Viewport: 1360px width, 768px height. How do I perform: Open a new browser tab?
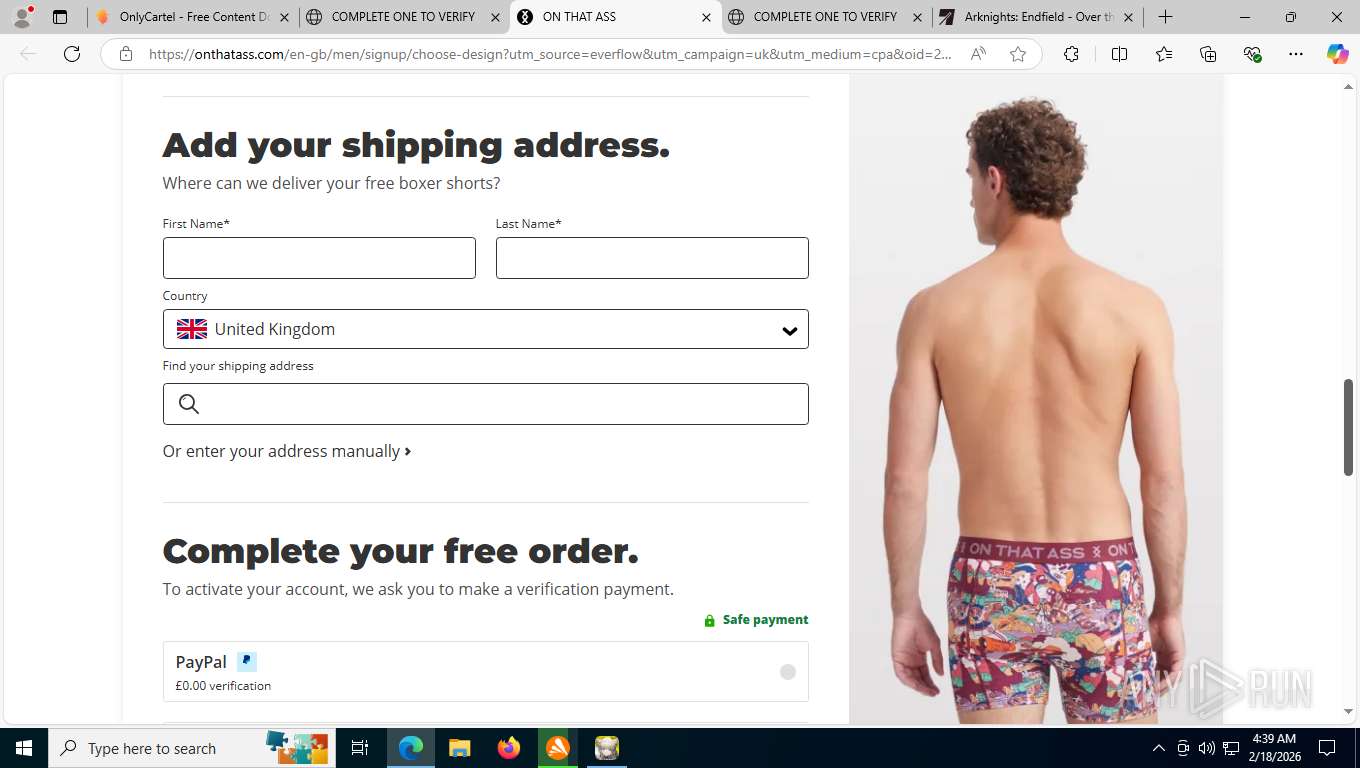tap(1165, 17)
